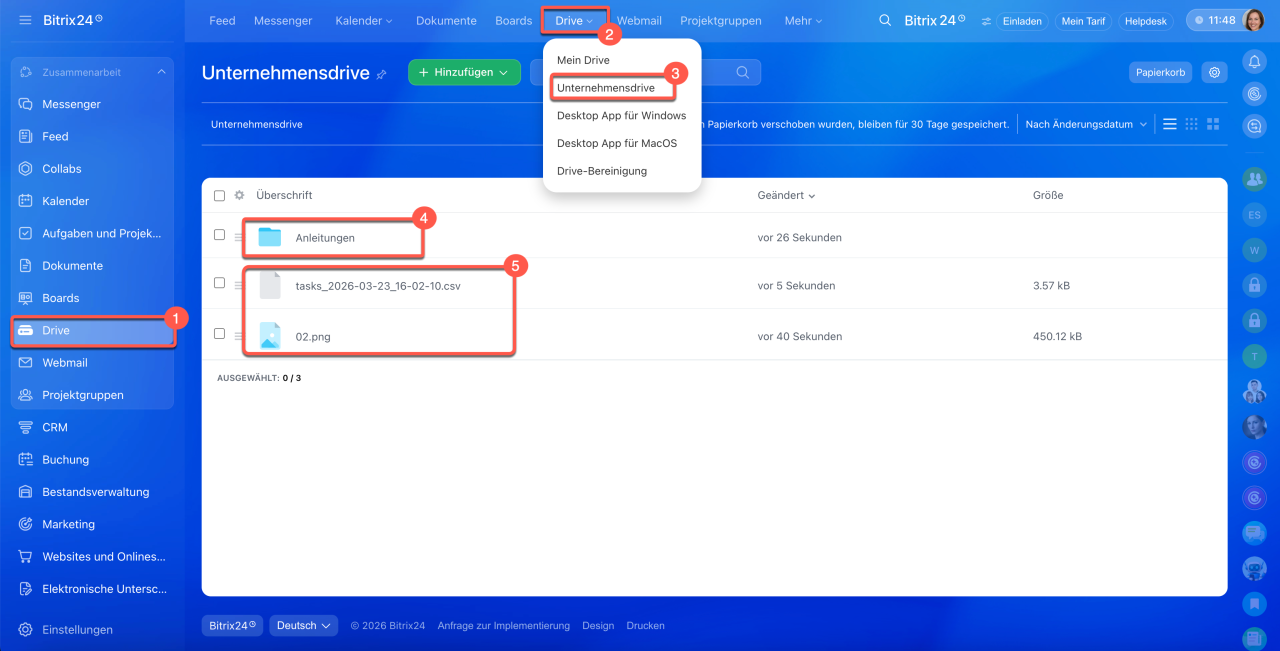Click Anfrage zur Implementierung footer link

[x=504, y=626]
